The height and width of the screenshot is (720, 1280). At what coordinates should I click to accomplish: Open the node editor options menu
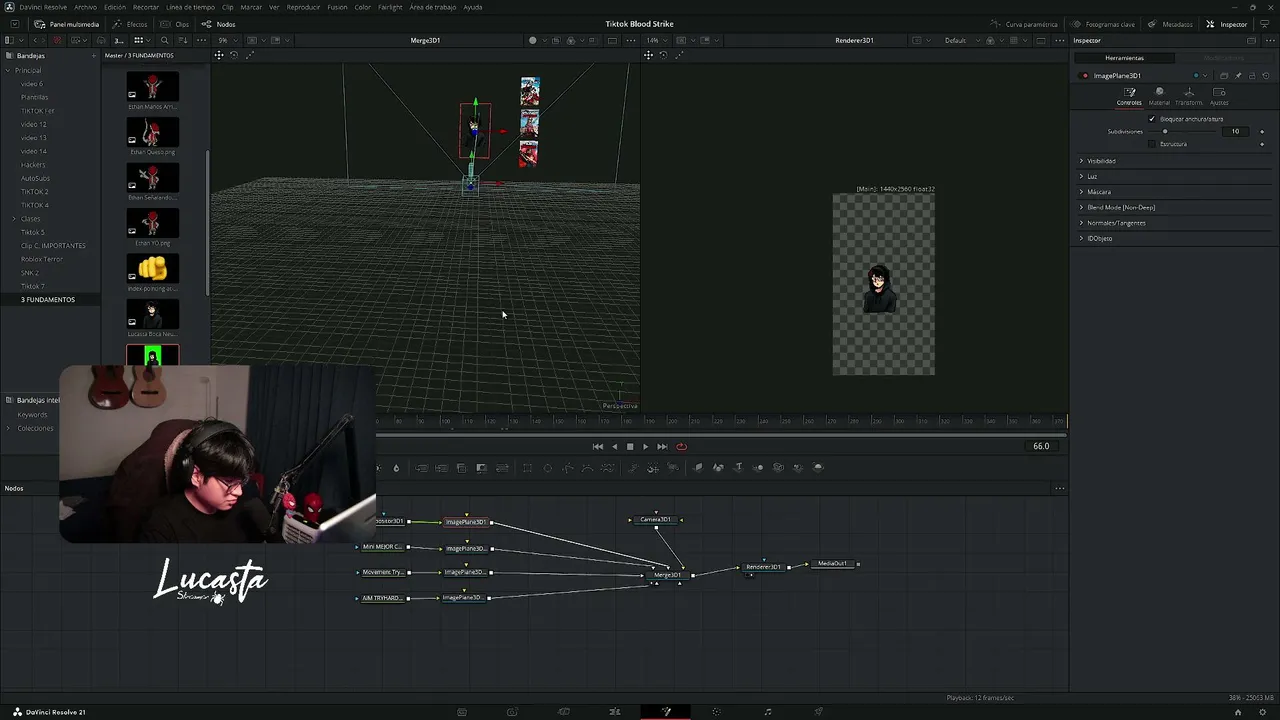tap(1059, 489)
